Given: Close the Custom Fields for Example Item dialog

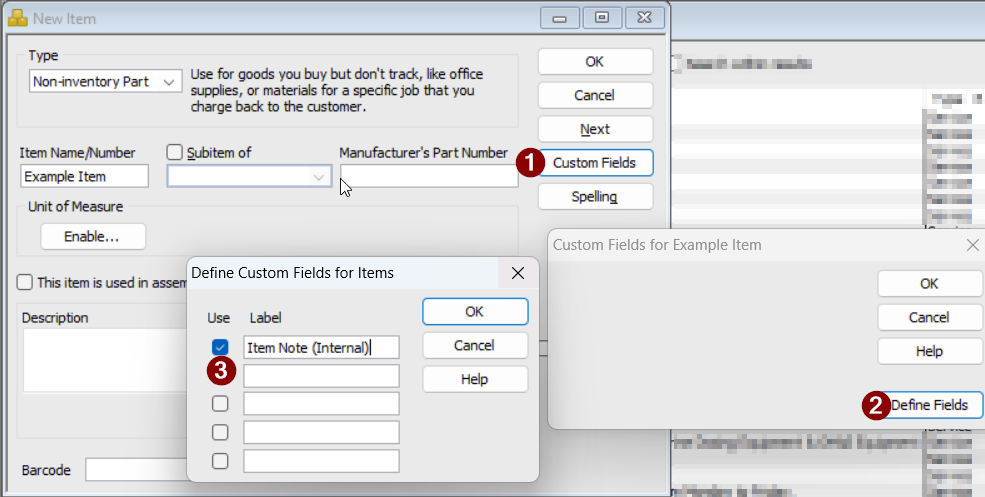Looking at the screenshot, I should (x=972, y=245).
